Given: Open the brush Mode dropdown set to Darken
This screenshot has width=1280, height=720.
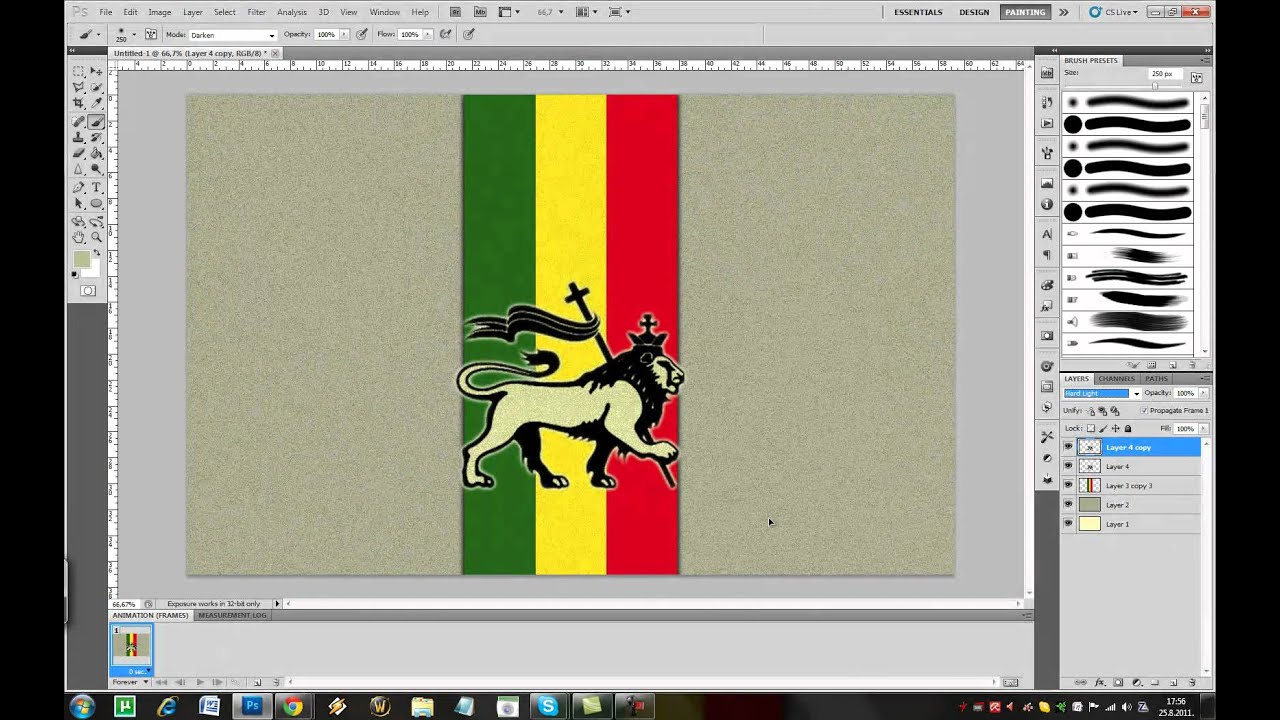Looking at the screenshot, I should pyautogui.click(x=232, y=35).
